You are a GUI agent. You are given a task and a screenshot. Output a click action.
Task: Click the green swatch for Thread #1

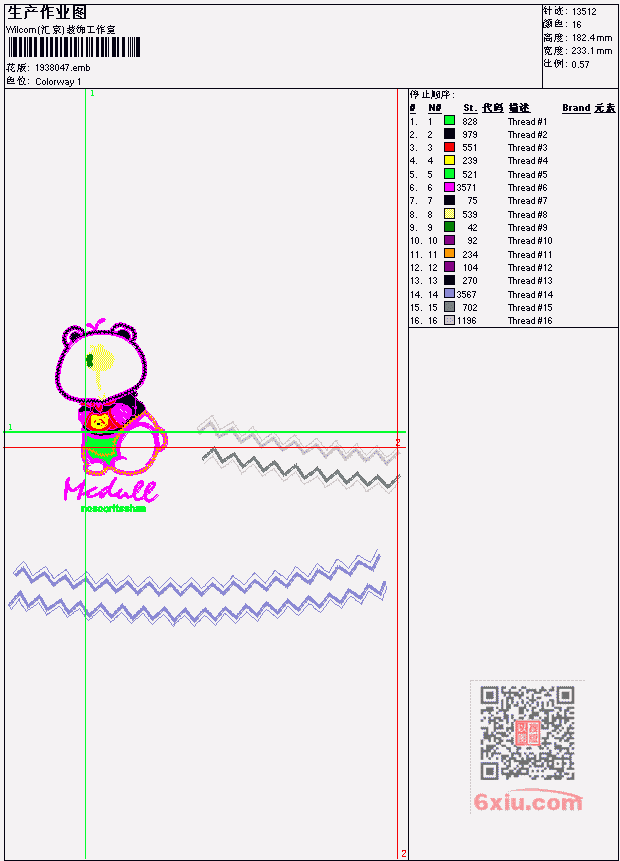coord(449,121)
